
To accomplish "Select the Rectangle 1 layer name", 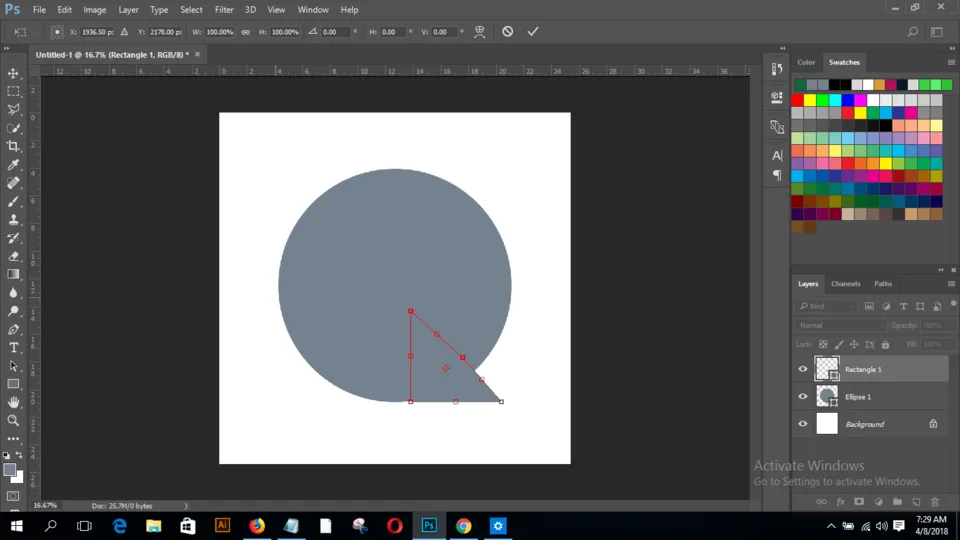I will 863,369.
